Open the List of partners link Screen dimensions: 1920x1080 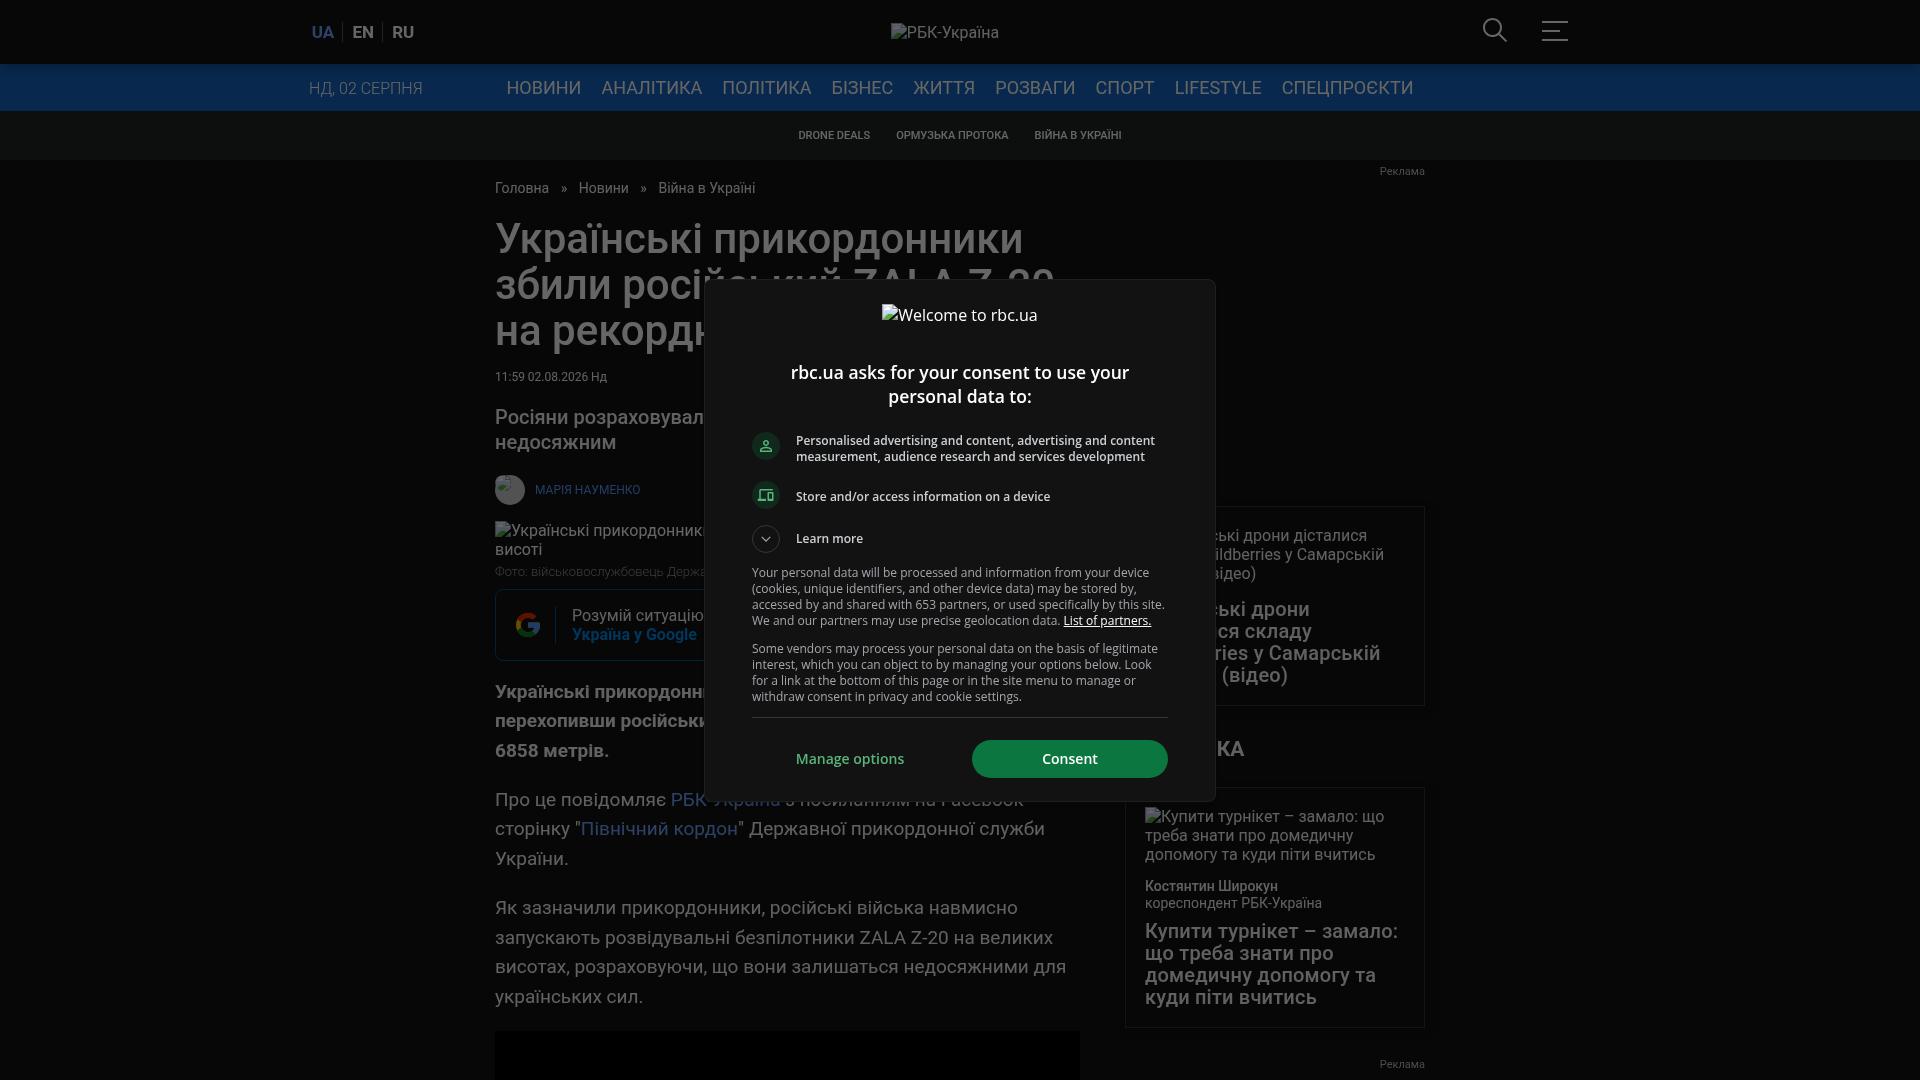click(1107, 621)
